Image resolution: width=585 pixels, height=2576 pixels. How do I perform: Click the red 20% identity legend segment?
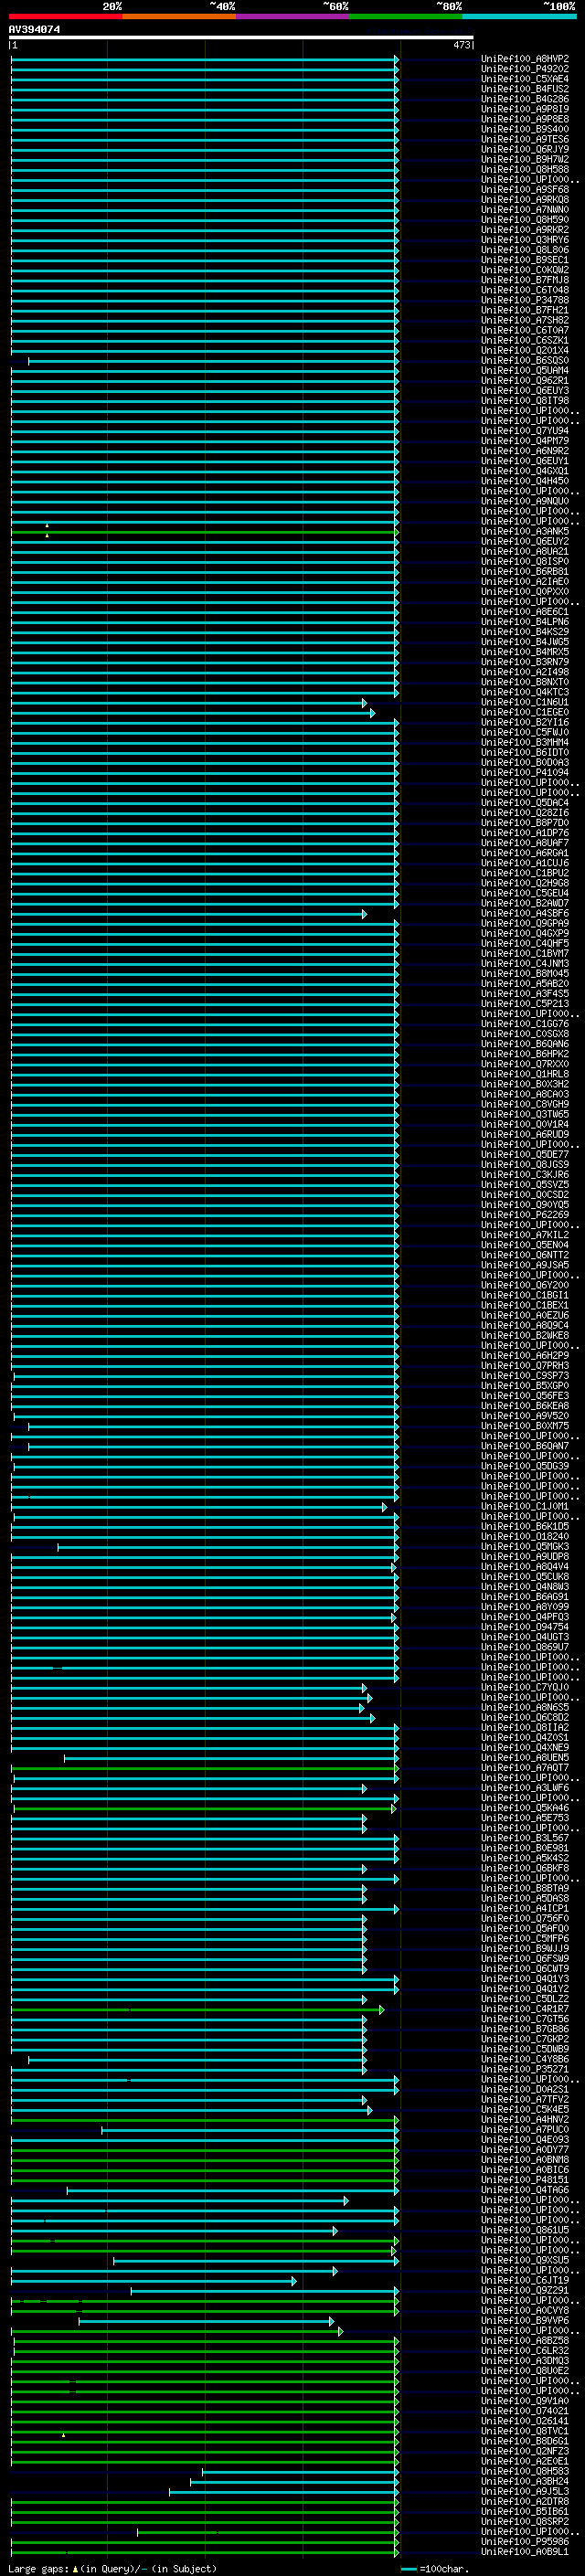(66, 17)
